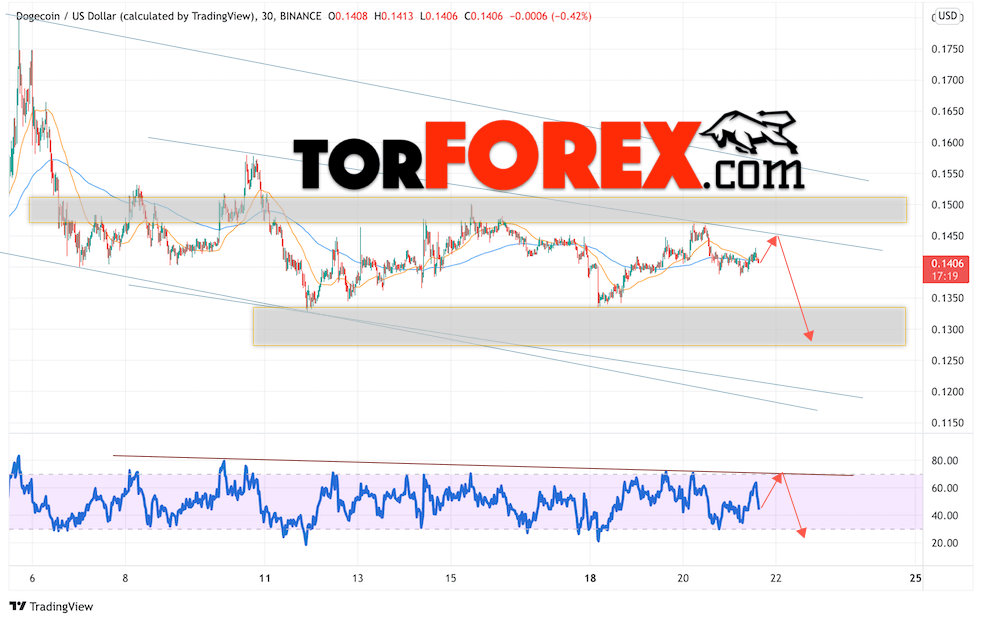
Task: Click 0.1250 on the price axis
Action: [947, 361]
